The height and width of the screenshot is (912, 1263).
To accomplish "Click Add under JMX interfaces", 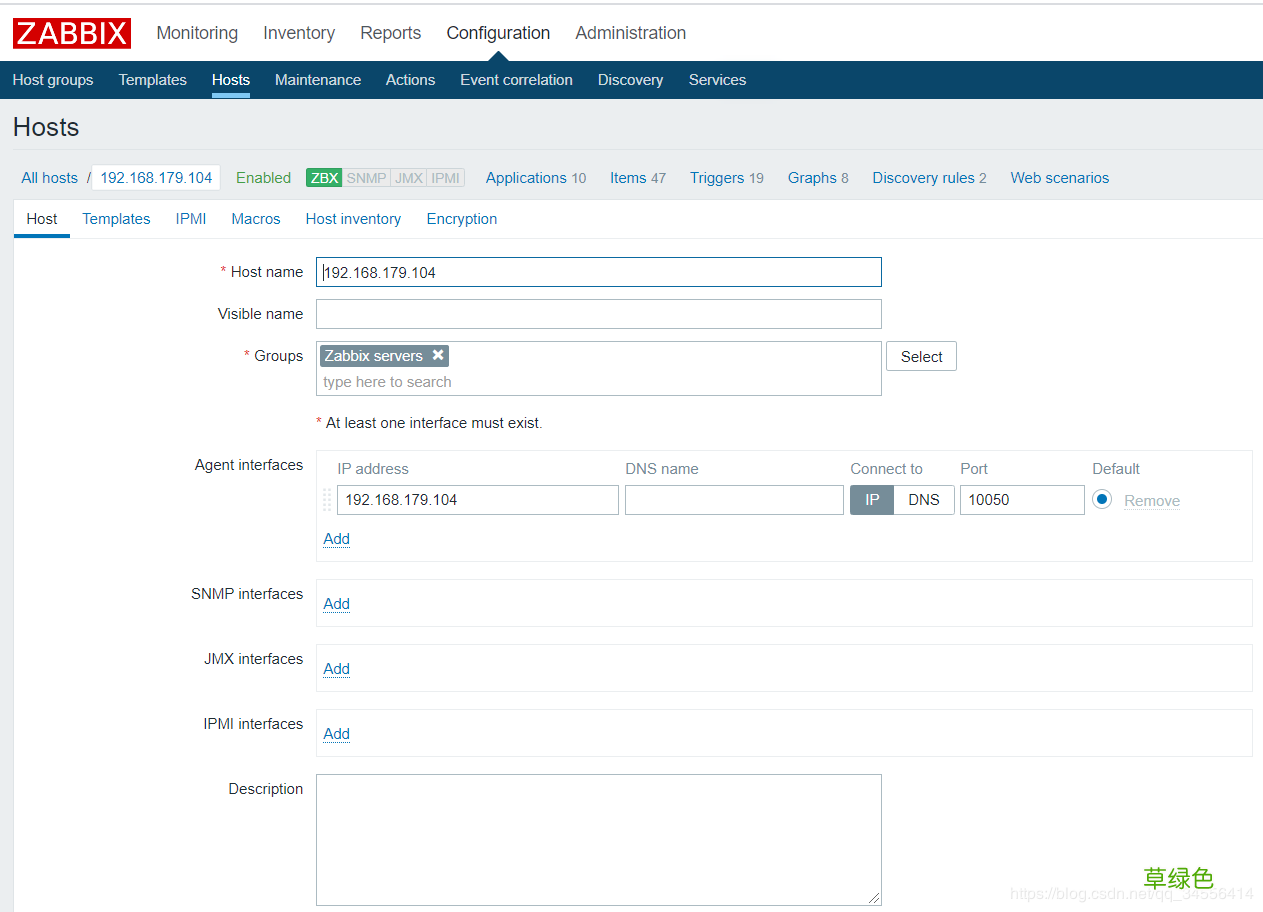I will [x=337, y=669].
